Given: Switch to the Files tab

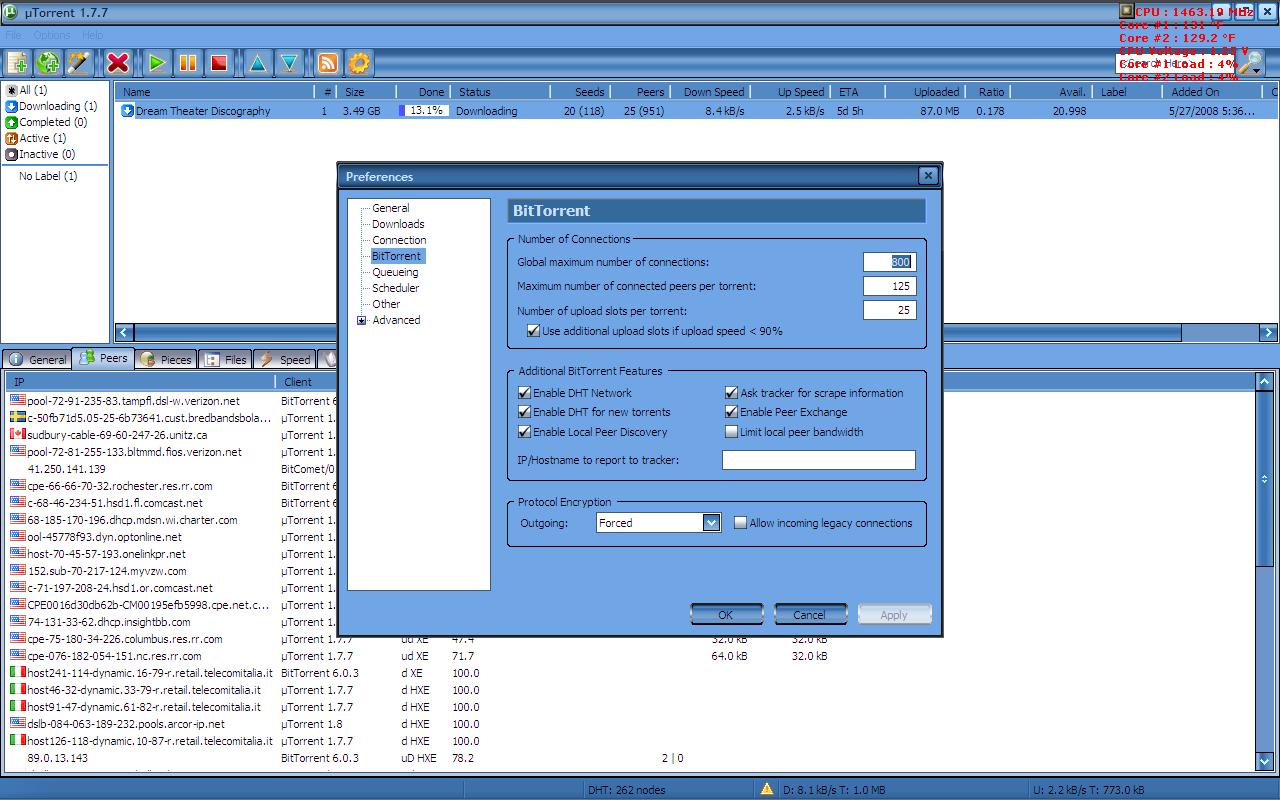Looking at the screenshot, I should [x=225, y=359].
